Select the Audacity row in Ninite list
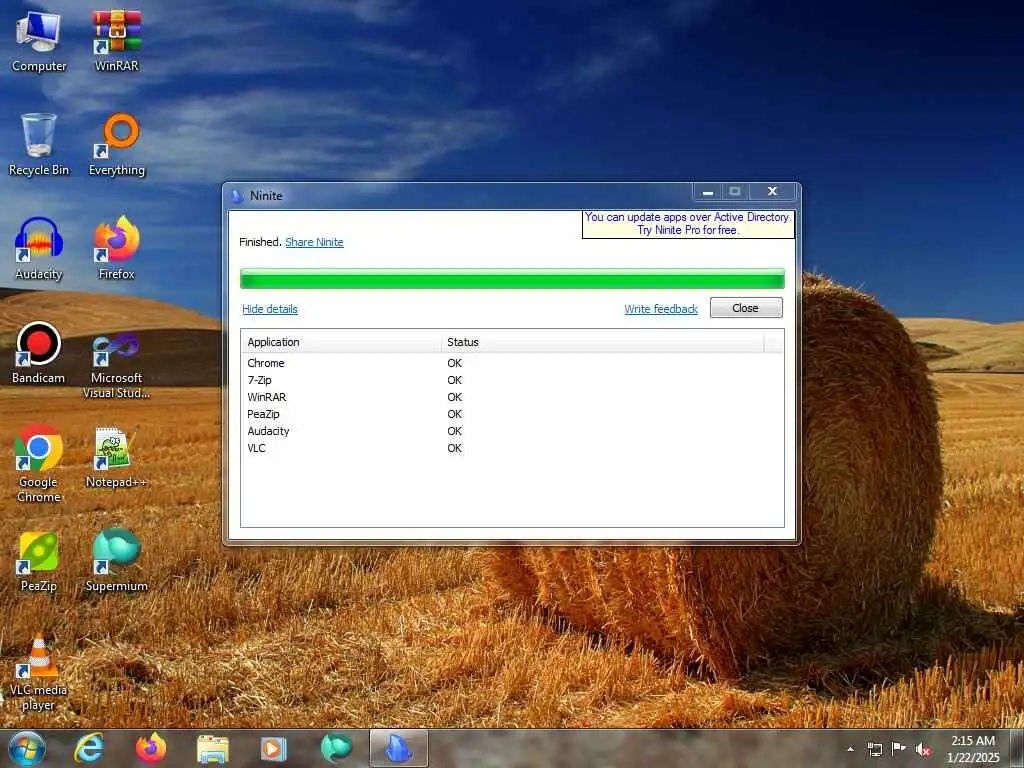The image size is (1024, 768). (512, 431)
